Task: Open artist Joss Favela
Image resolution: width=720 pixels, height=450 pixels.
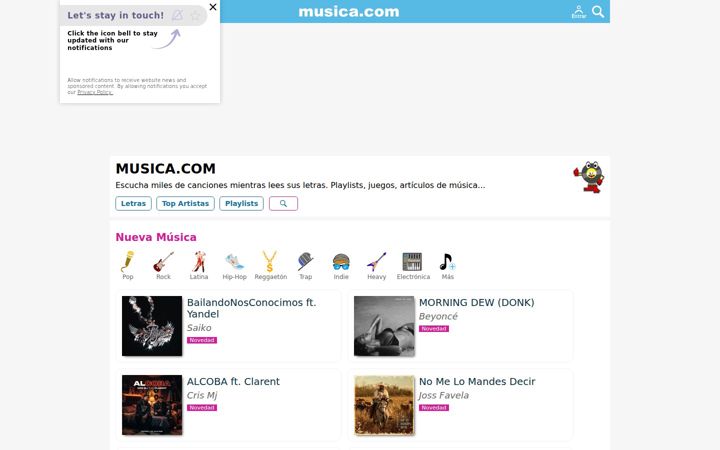Action: tap(444, 395)
